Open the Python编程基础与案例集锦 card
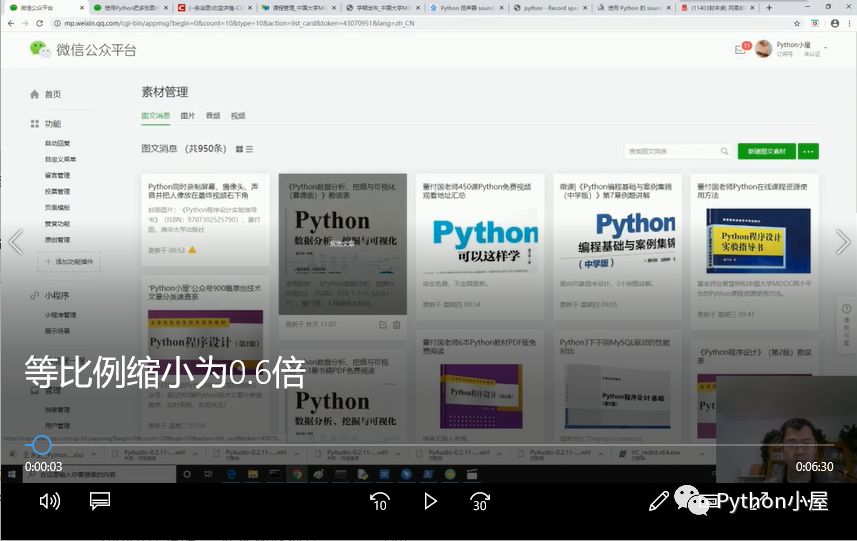Image resolution: width=857 pixels, height=541 pixels. pos(617,246)
